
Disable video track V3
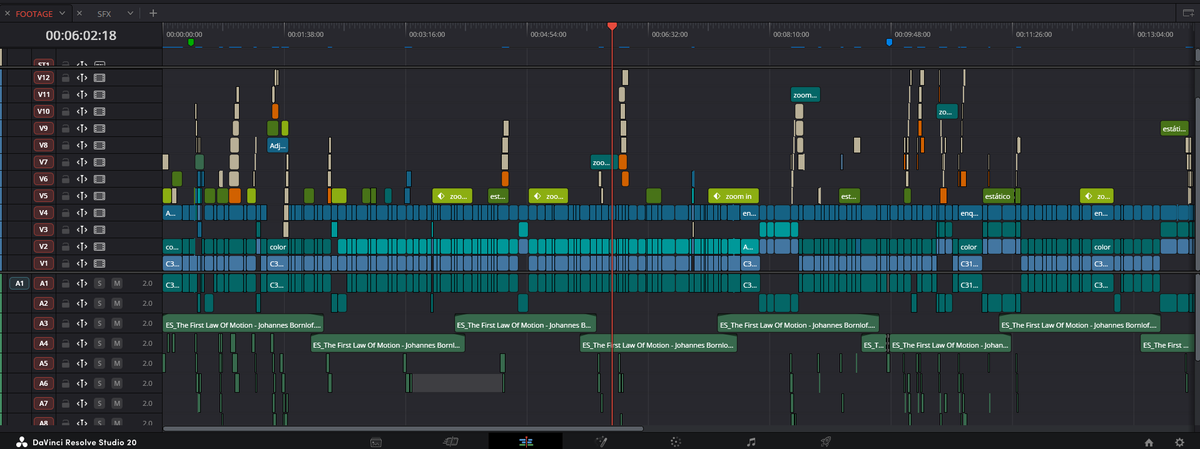click(x=100, y=230)
